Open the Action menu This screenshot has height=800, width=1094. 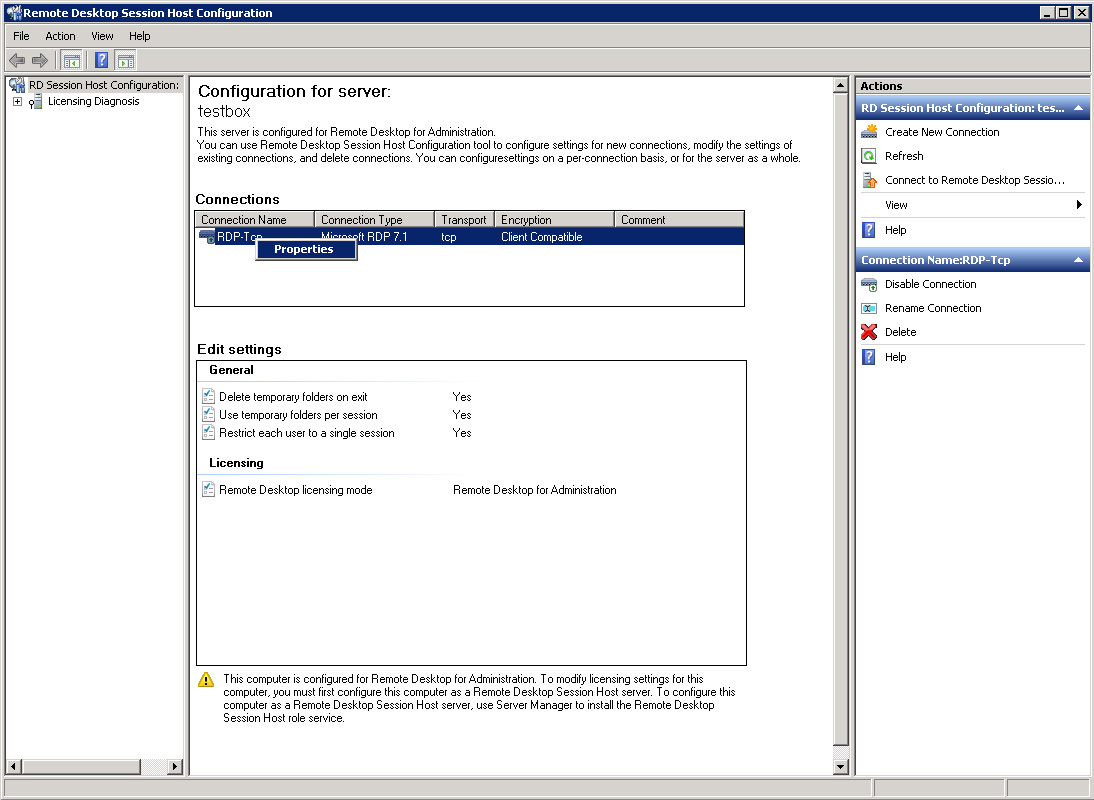[60, 36]
